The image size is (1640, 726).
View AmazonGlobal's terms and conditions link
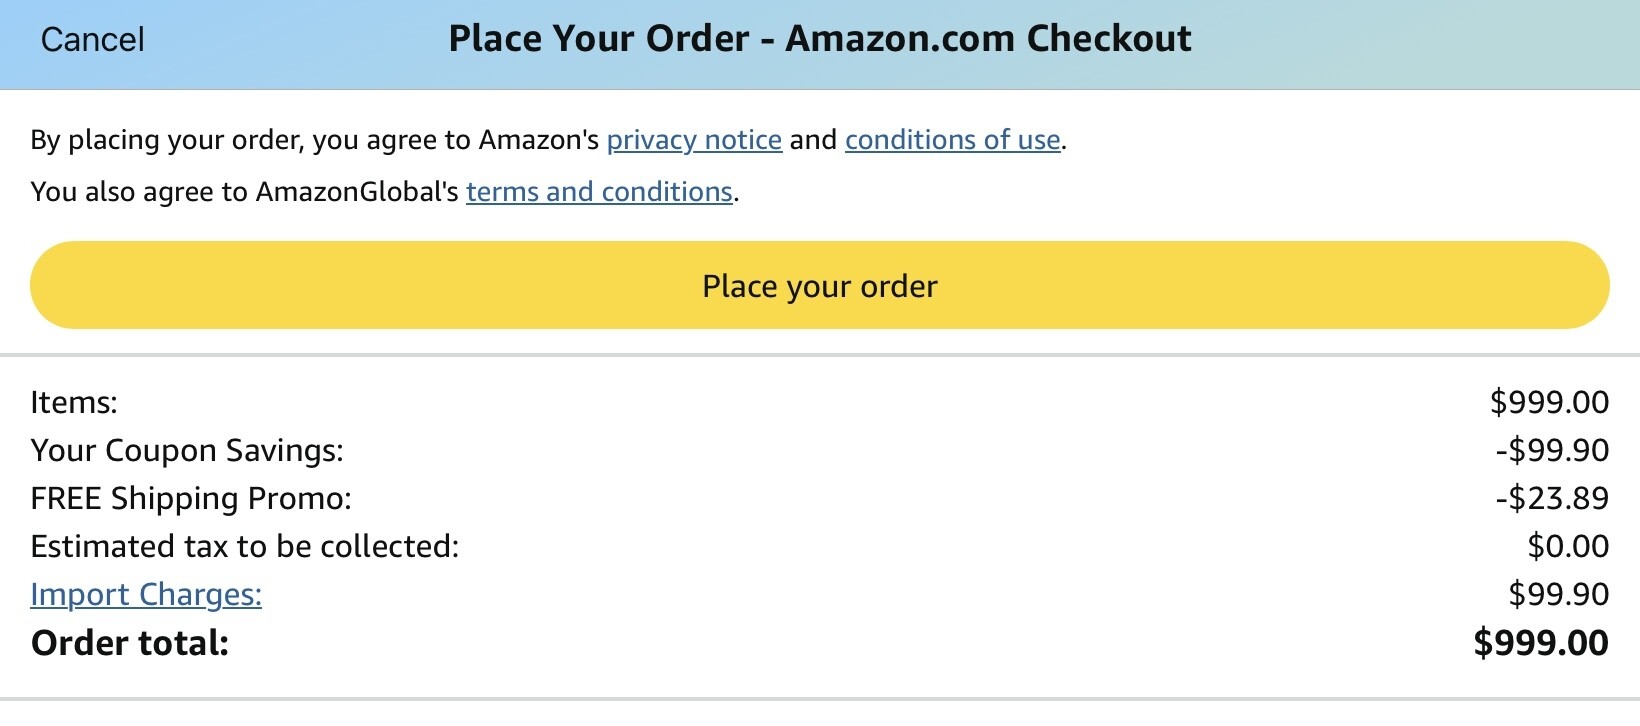(599, 192)
